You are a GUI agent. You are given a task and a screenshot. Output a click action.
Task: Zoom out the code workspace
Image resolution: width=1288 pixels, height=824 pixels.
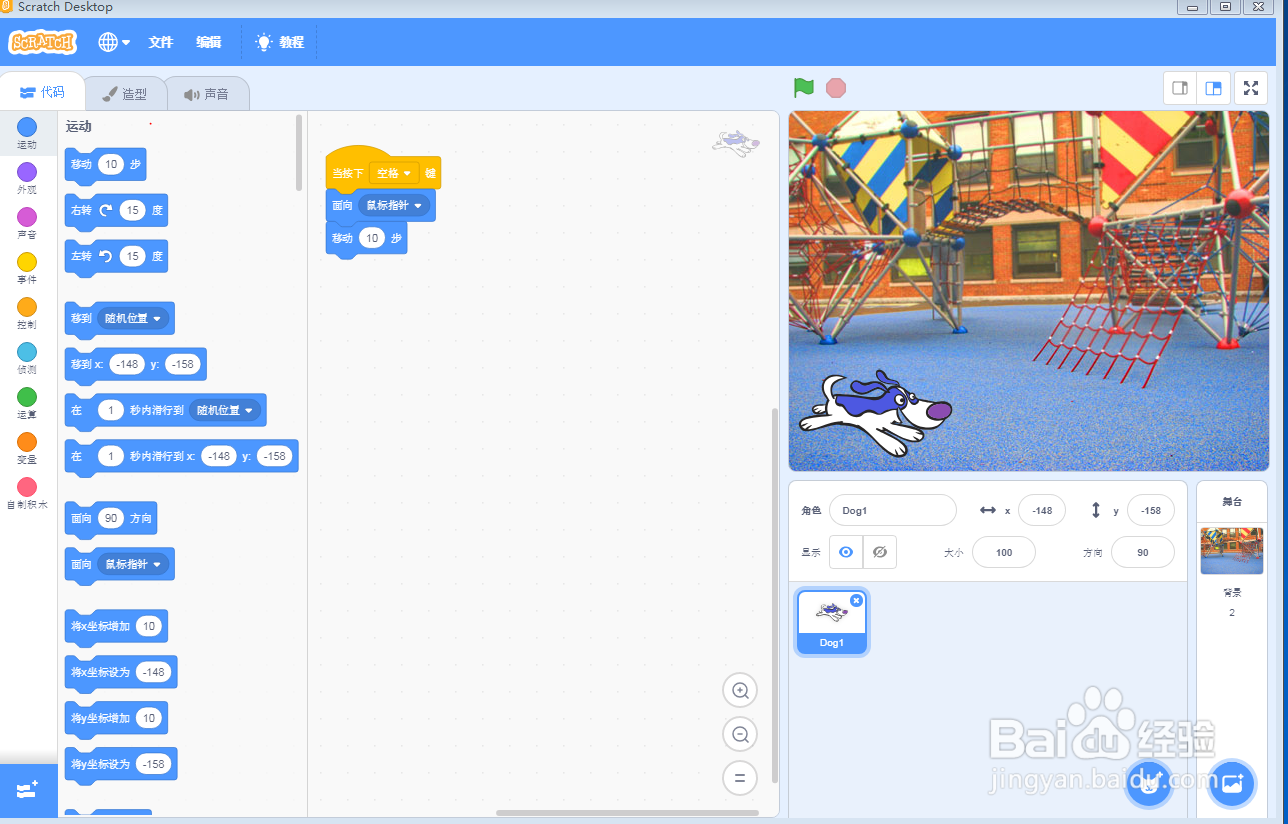point(740,734)
